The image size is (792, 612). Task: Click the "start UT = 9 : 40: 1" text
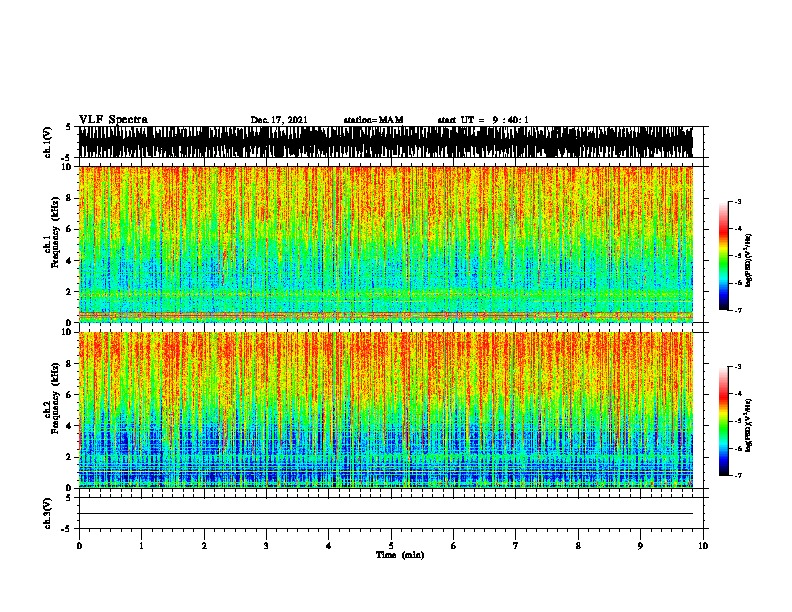pyautogui.click(x=483, y=120)
